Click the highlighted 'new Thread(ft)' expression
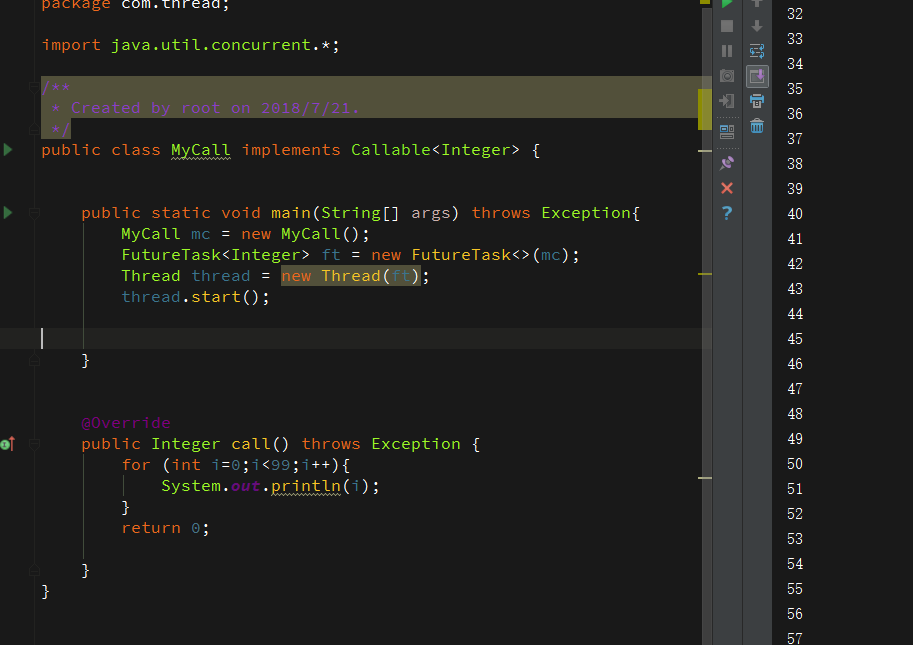Image resolution: width=913 pixels, height=645 pixels. click(351, 276)
